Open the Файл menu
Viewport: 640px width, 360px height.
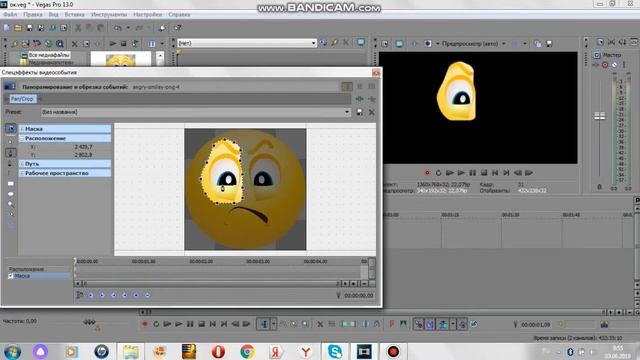tap(10, 14)
